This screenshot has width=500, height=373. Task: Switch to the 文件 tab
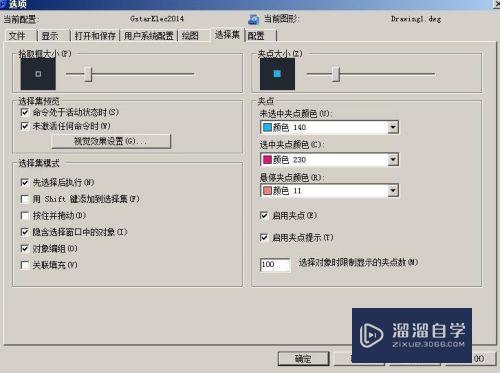pos(17,35)
